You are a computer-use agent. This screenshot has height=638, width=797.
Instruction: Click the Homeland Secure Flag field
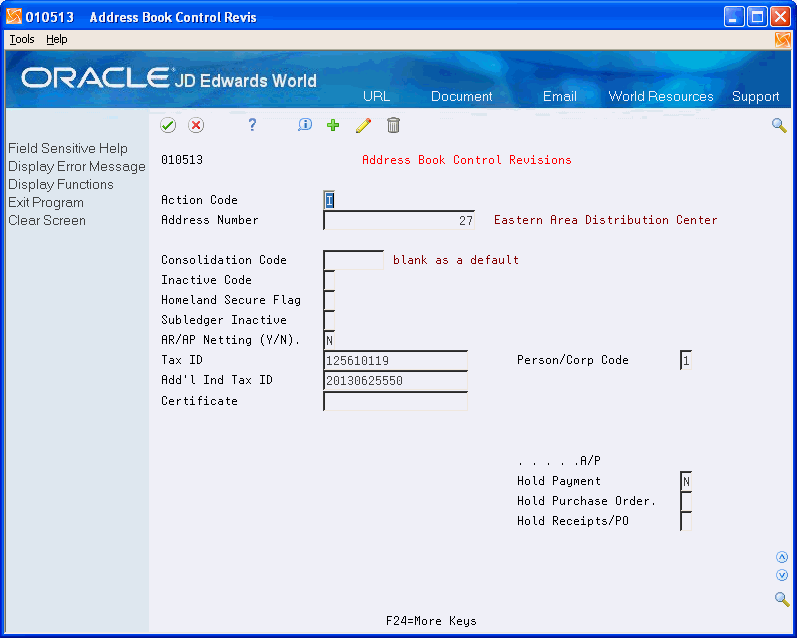[329, 300]
